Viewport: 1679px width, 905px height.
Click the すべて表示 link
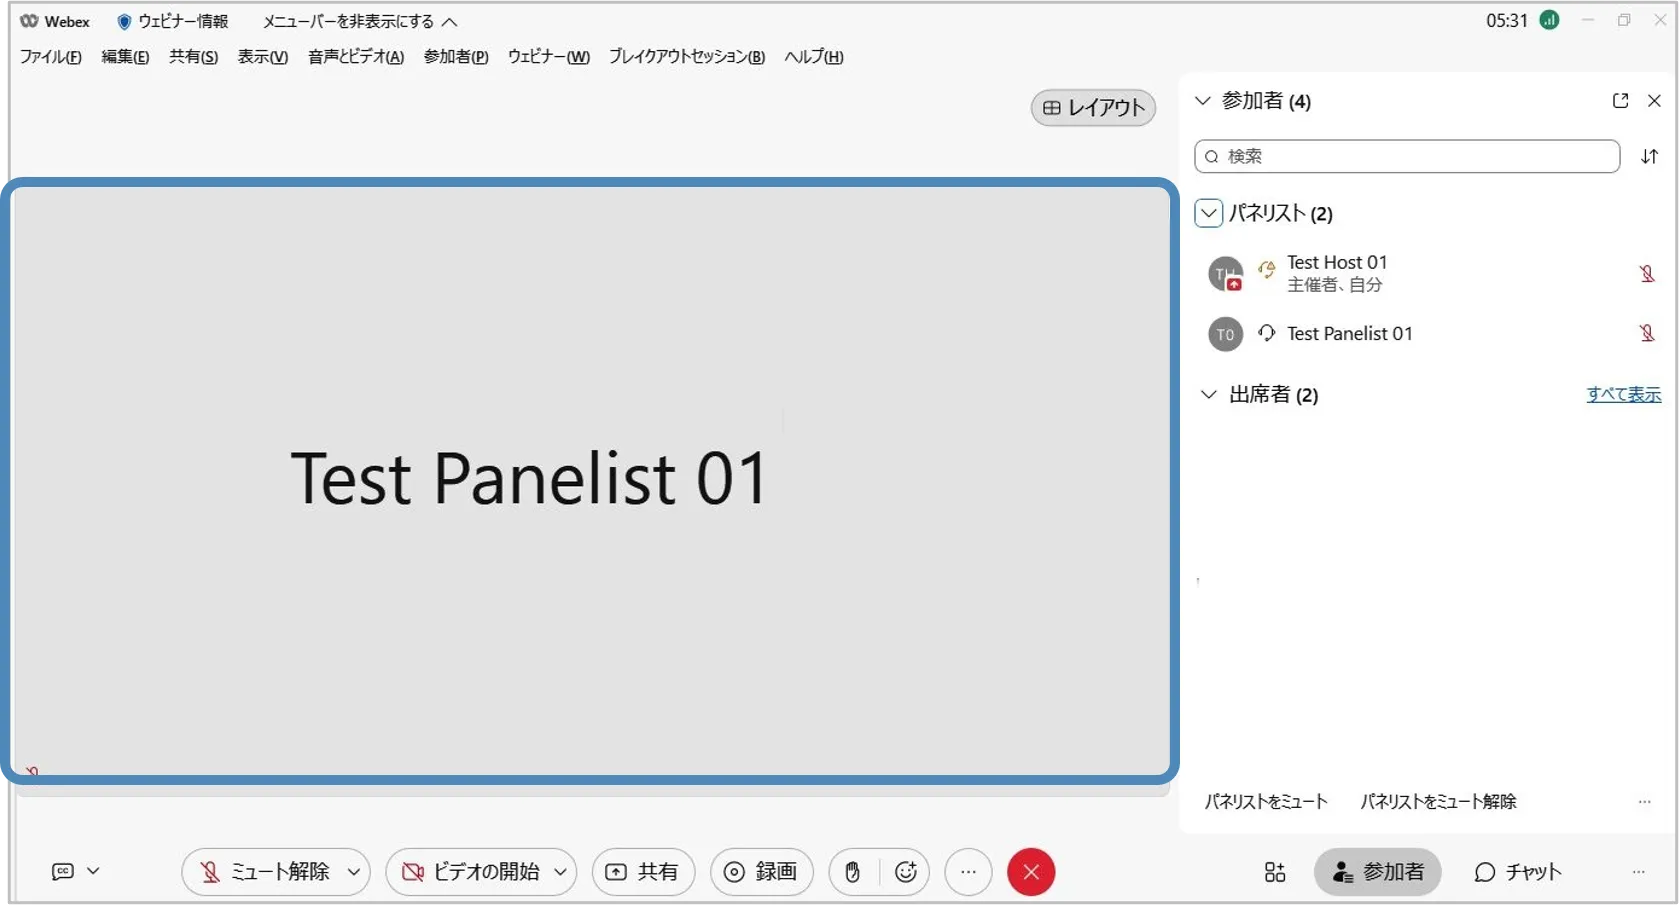(x=1623, y=395)
